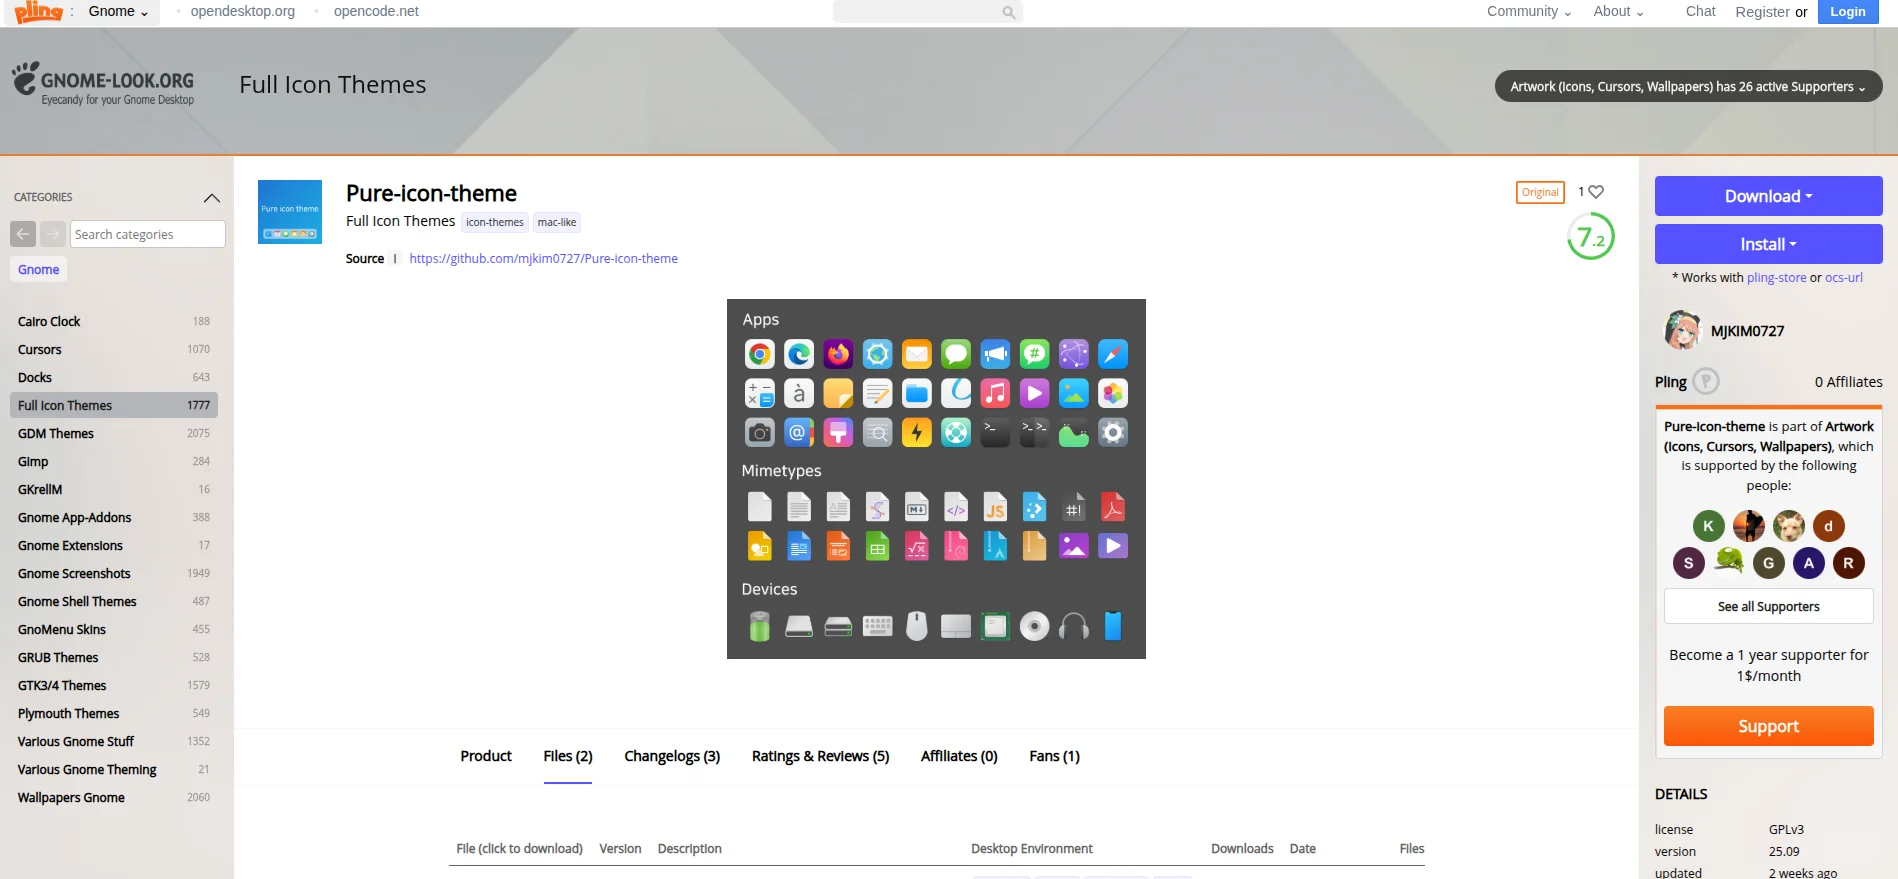Click the mac-like tag

coord(557,223)
